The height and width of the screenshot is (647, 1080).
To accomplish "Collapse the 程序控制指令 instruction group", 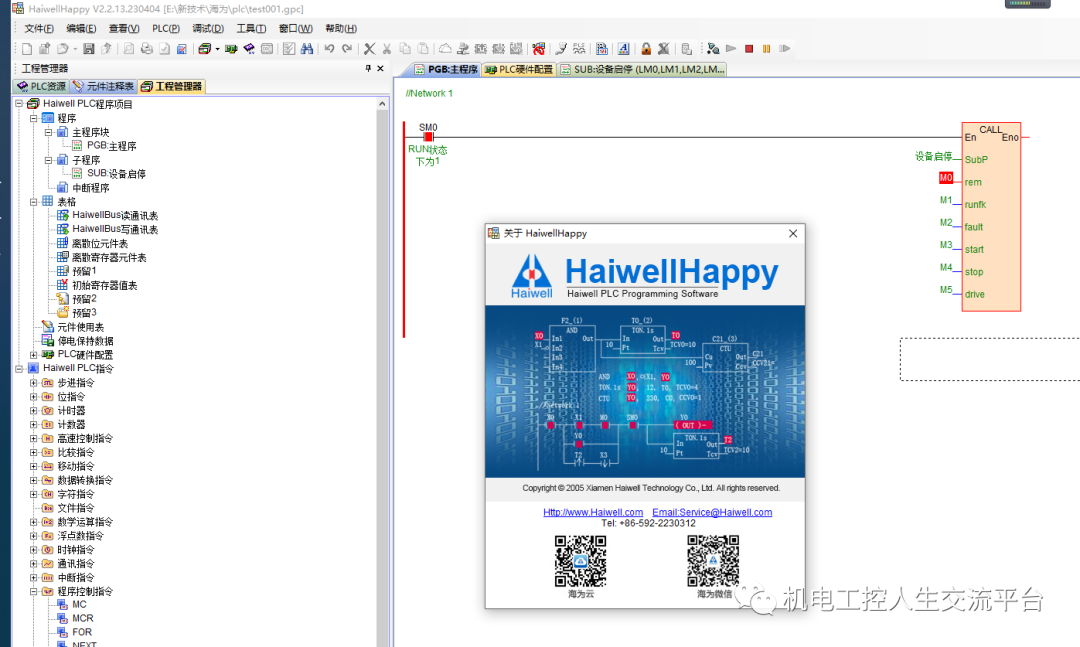I will [34, 591].
